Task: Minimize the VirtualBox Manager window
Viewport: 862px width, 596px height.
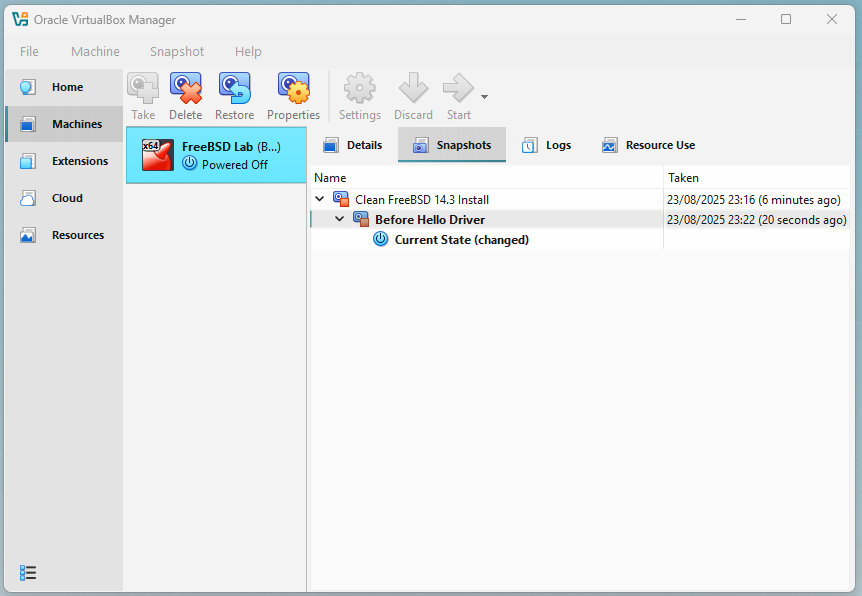Action: coord(741,19)
